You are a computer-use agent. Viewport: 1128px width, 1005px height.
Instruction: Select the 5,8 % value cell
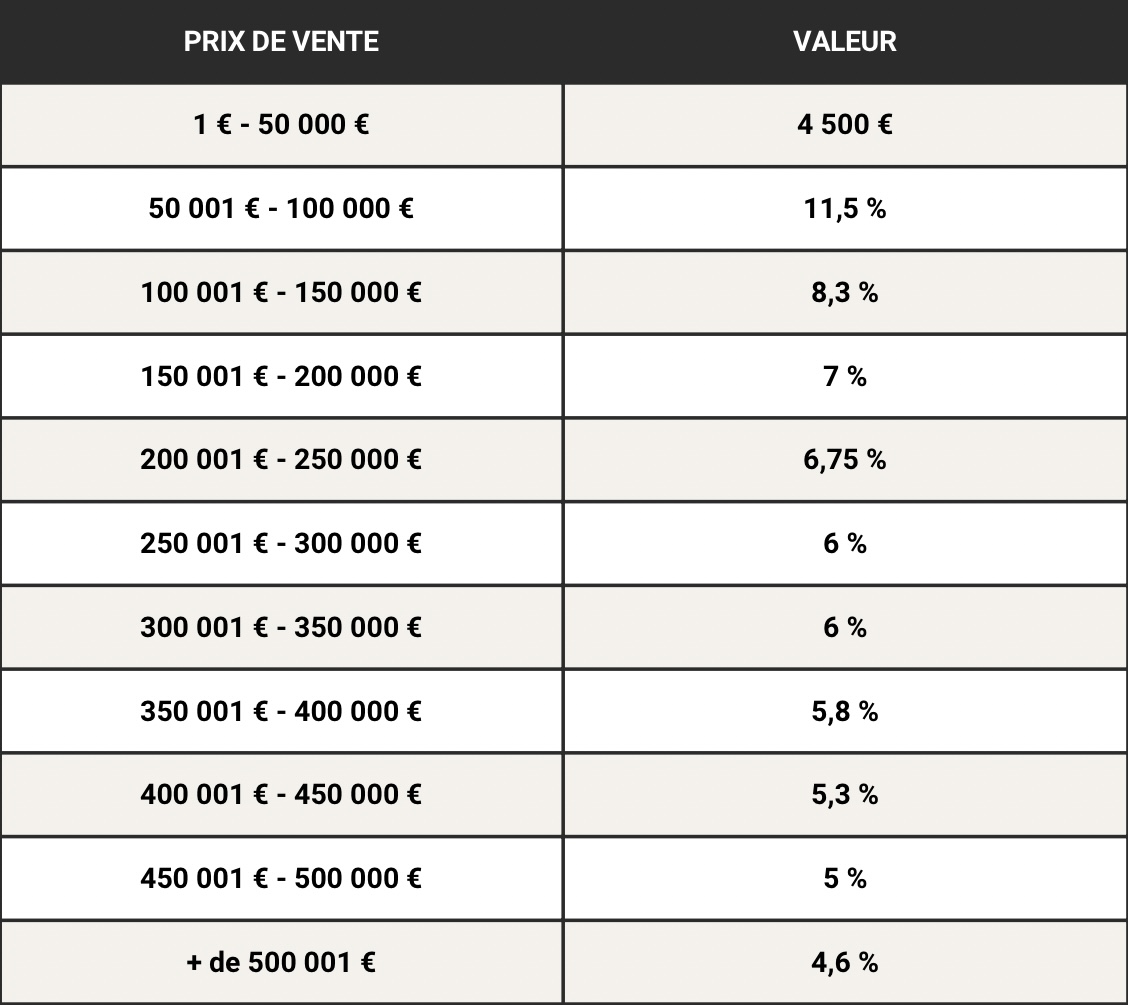pyautogui.click(x=845, y=711)
